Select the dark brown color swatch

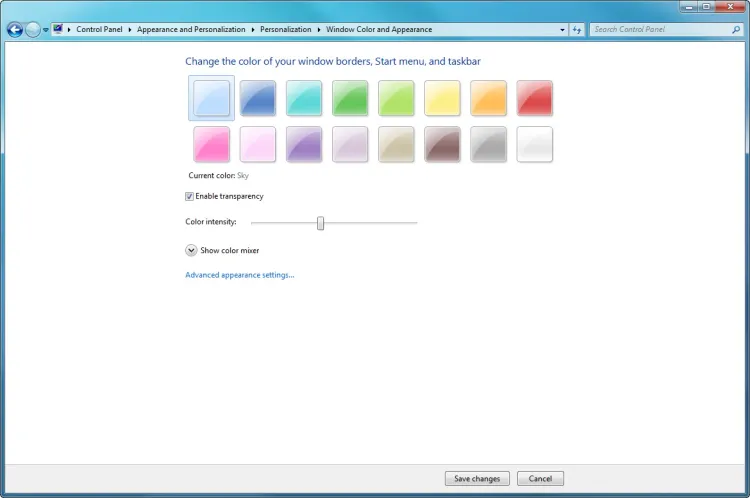442,145
